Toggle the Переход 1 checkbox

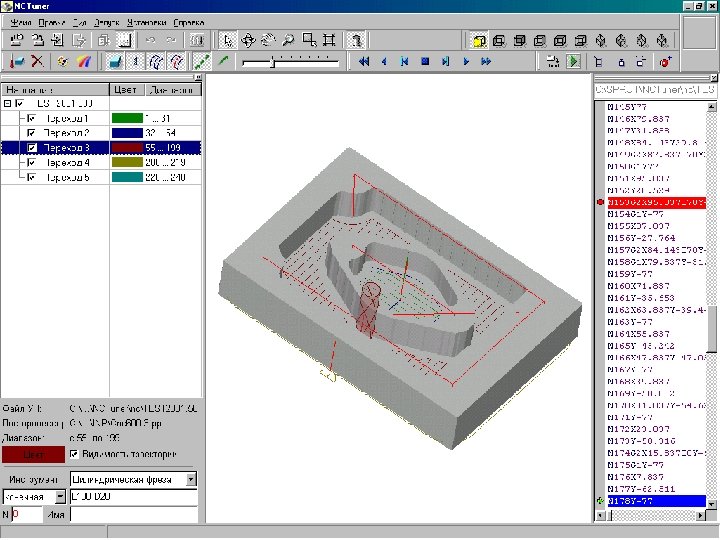tap(31, 118)
